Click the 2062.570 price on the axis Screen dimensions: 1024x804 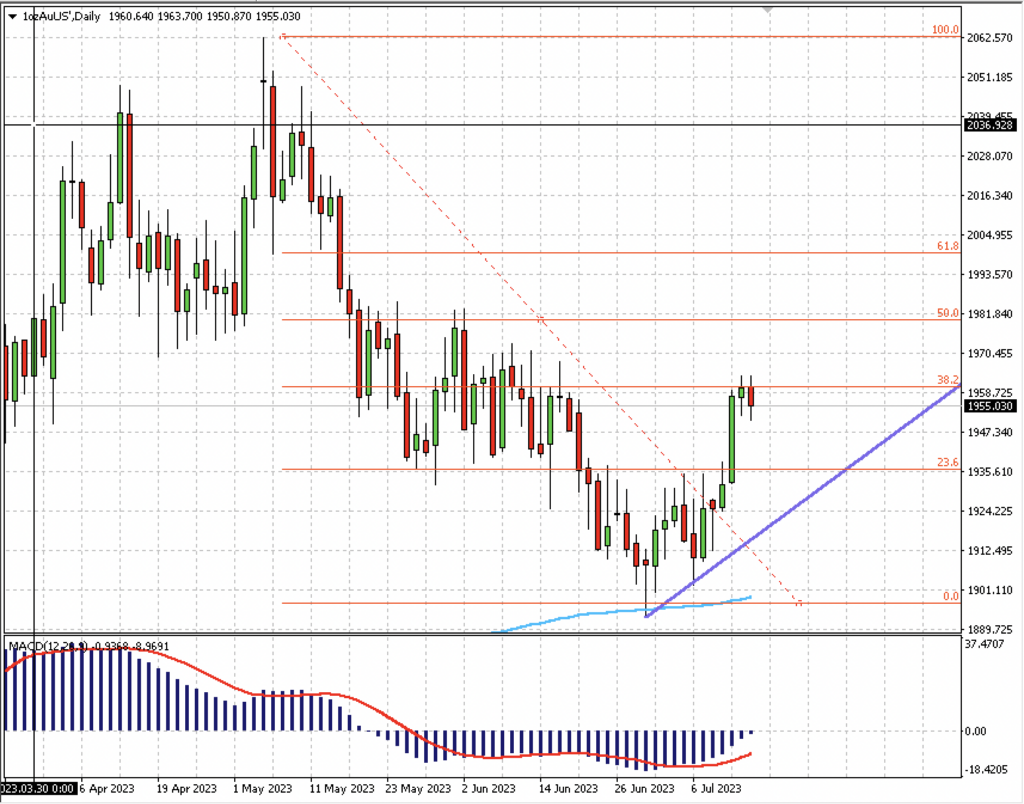[x=989, y=38]
